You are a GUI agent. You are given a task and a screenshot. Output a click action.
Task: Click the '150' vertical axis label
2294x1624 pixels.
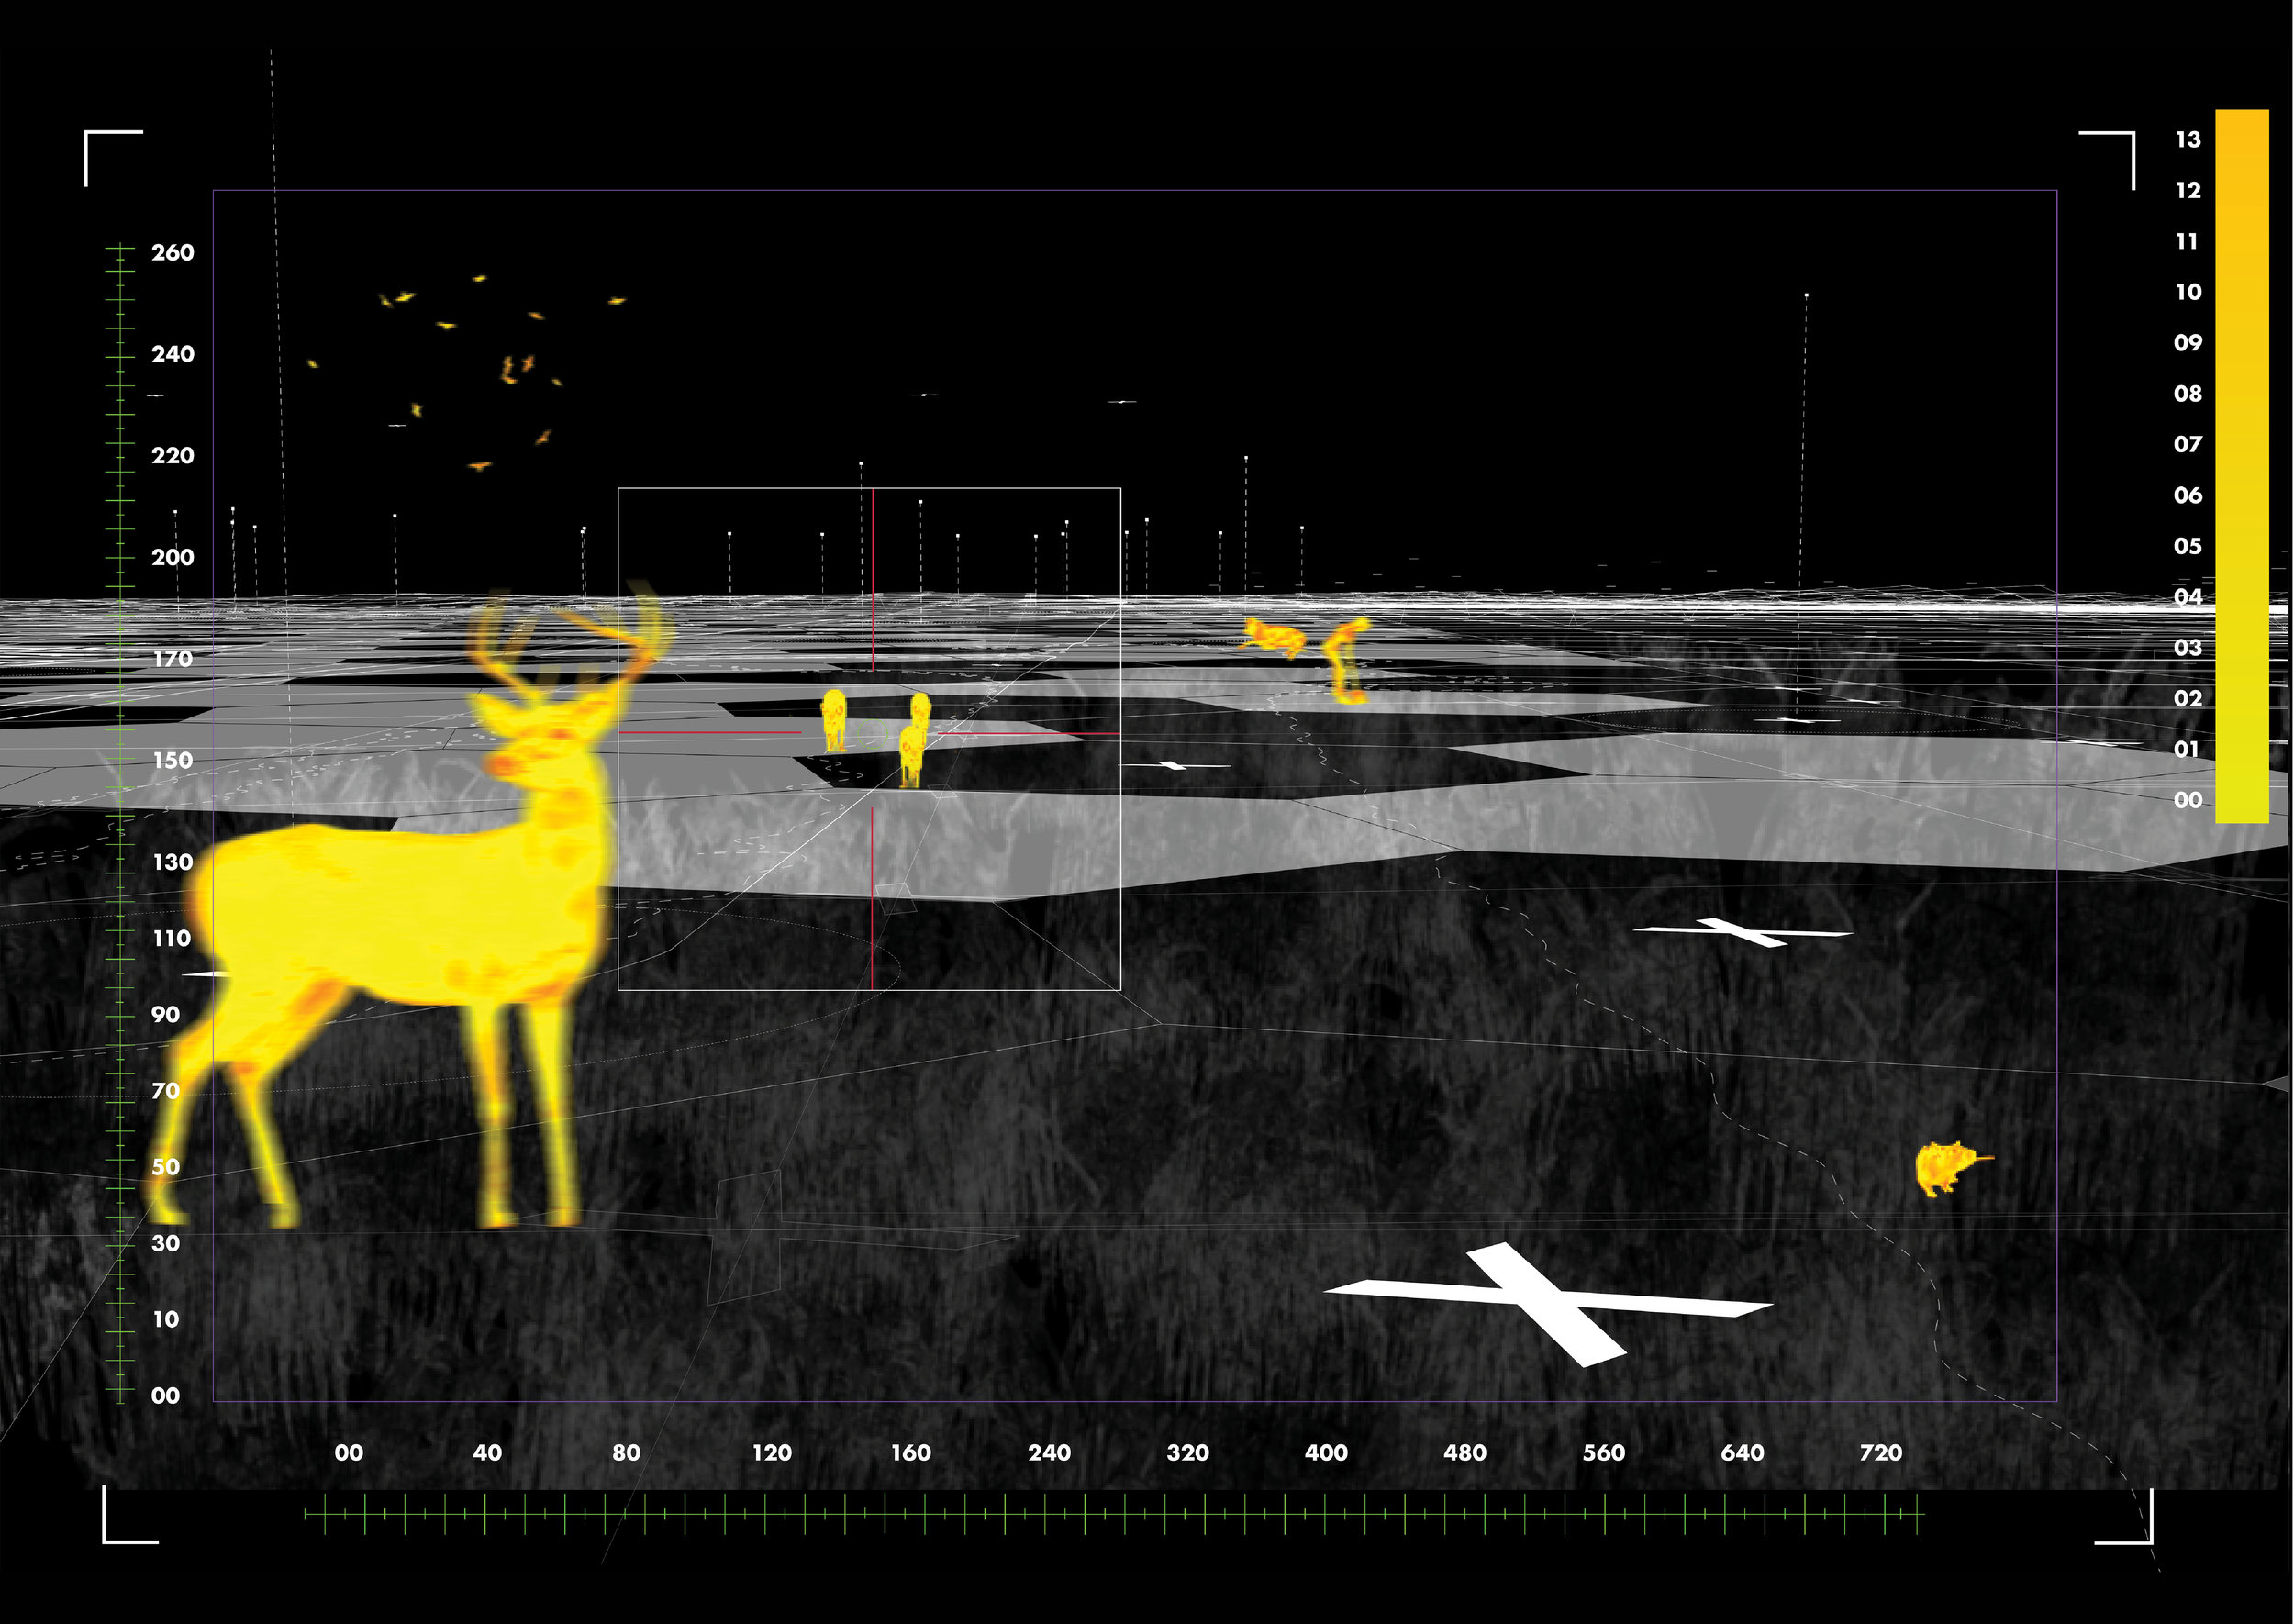[x=173, y=760]
